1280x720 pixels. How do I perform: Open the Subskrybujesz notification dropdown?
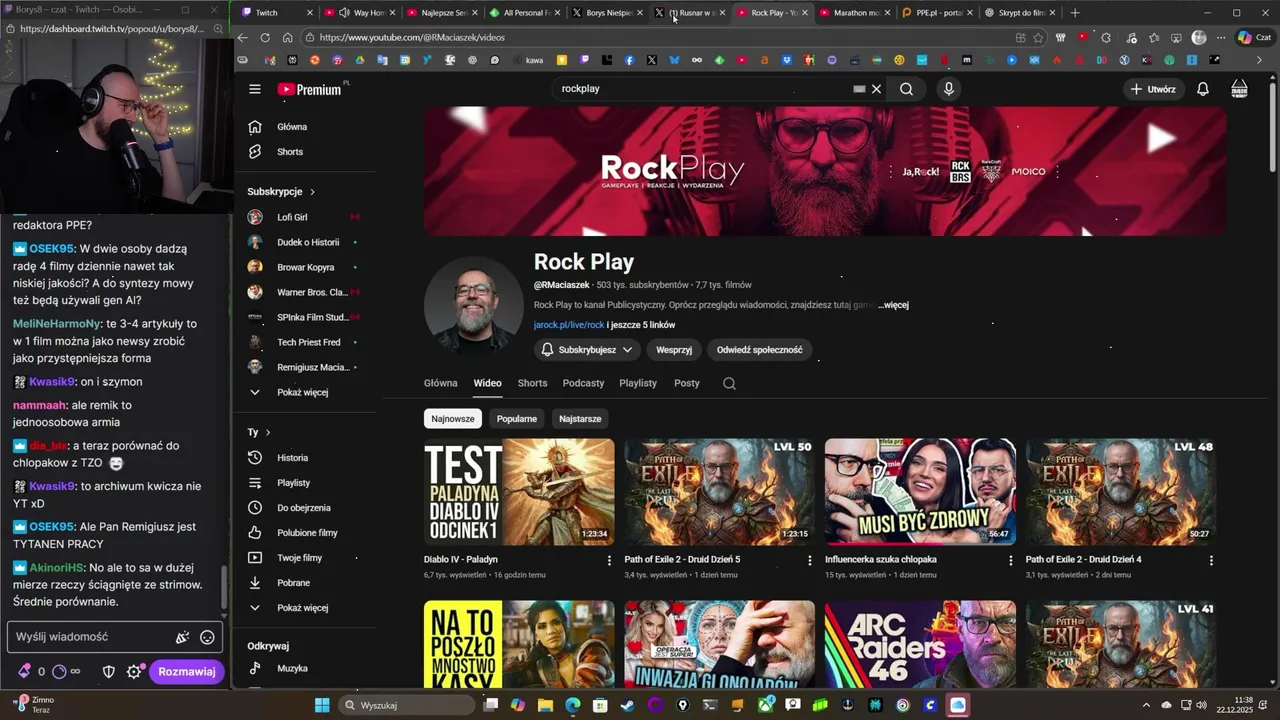587,350
